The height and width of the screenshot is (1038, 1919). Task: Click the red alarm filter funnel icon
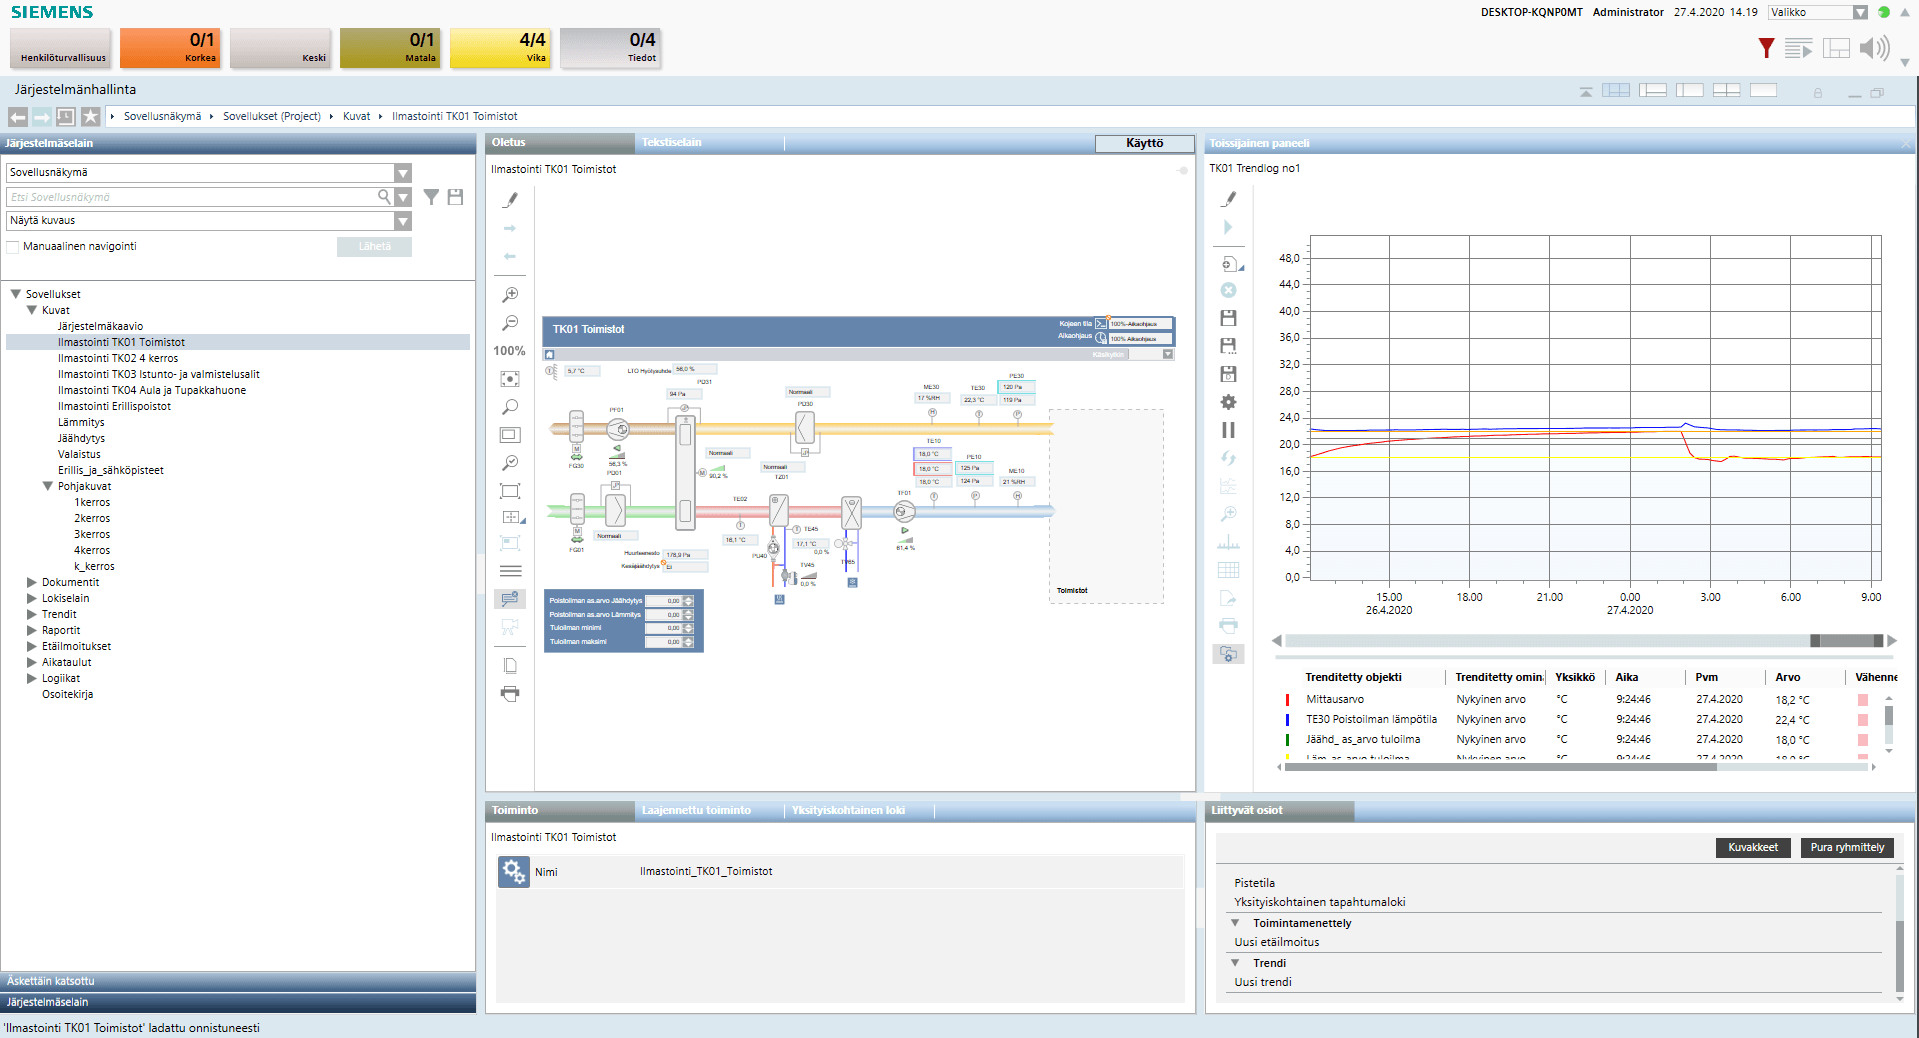pos(1766,48)
